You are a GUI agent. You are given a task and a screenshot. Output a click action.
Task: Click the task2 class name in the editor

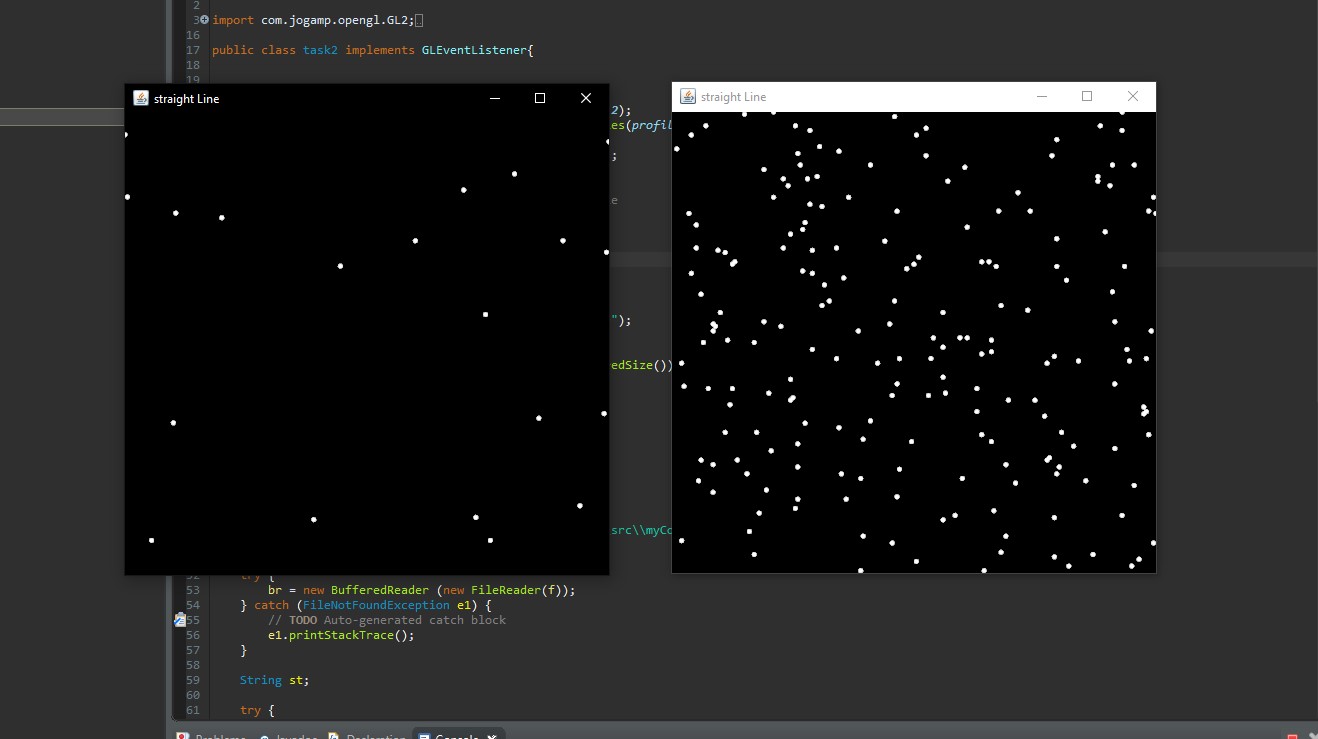point(319,50)
